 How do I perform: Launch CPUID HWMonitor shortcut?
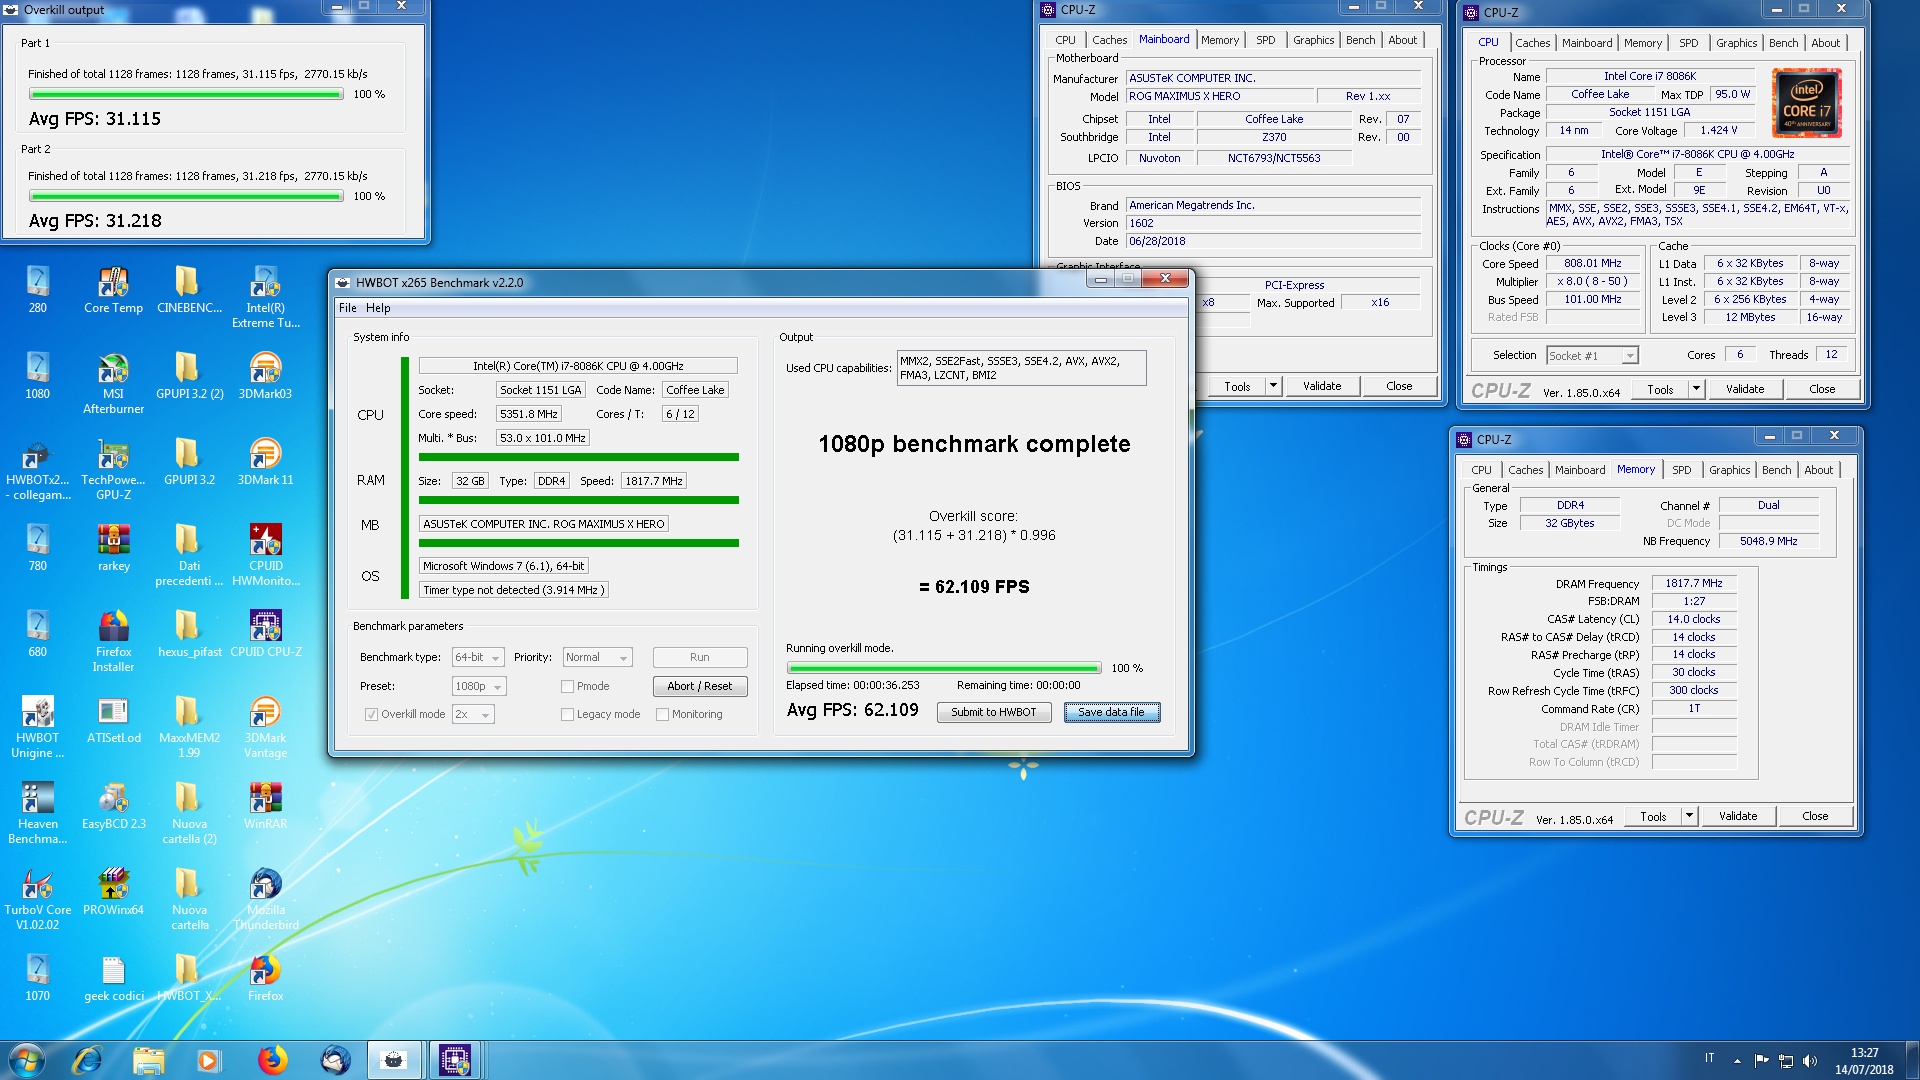coord(265,555)
